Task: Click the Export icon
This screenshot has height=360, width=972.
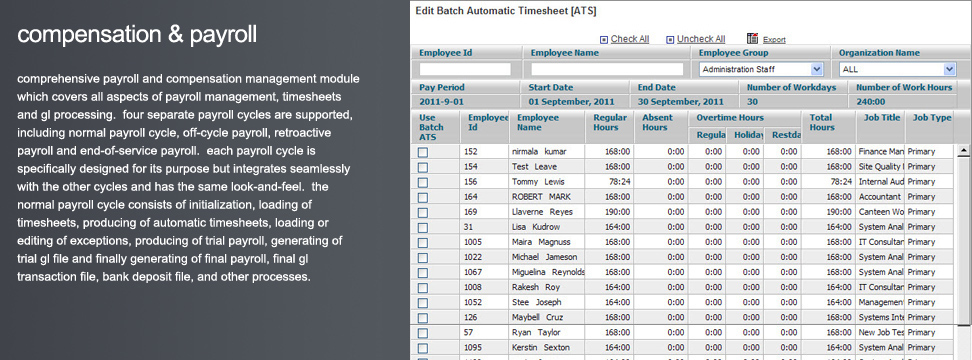Action: [753, 38]
